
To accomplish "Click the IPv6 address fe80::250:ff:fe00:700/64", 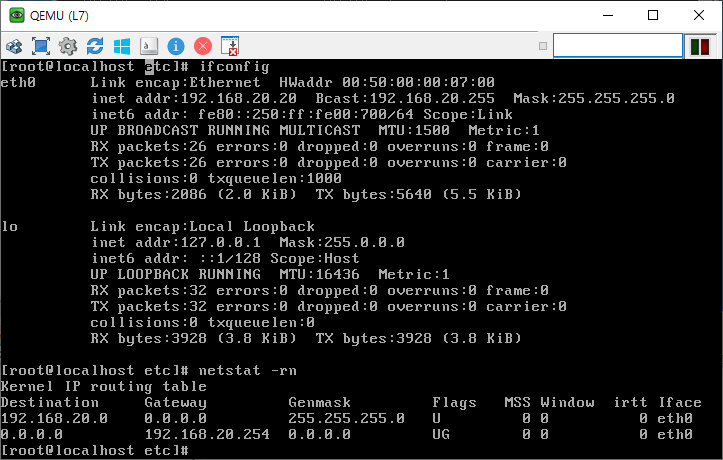I will click(306, 114).
